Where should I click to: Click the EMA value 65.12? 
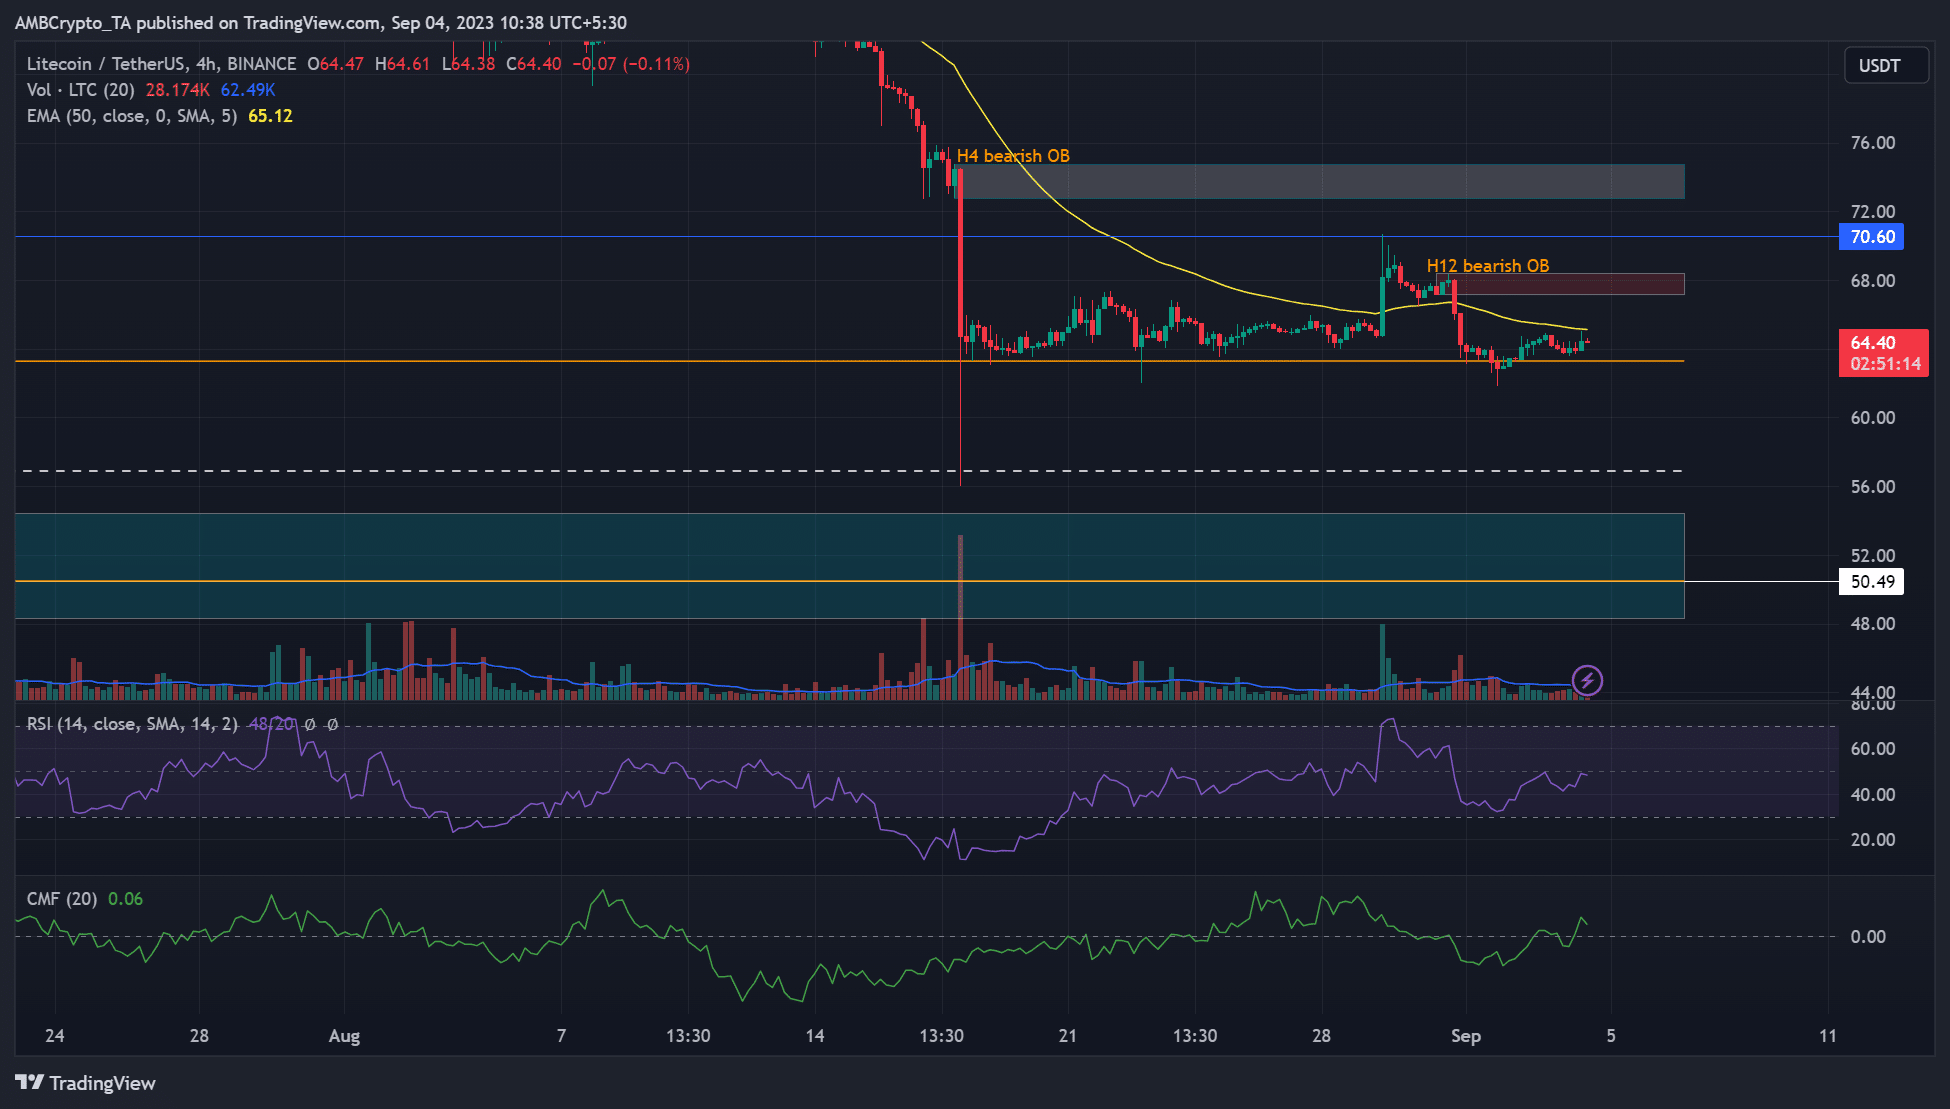[270, 116]
